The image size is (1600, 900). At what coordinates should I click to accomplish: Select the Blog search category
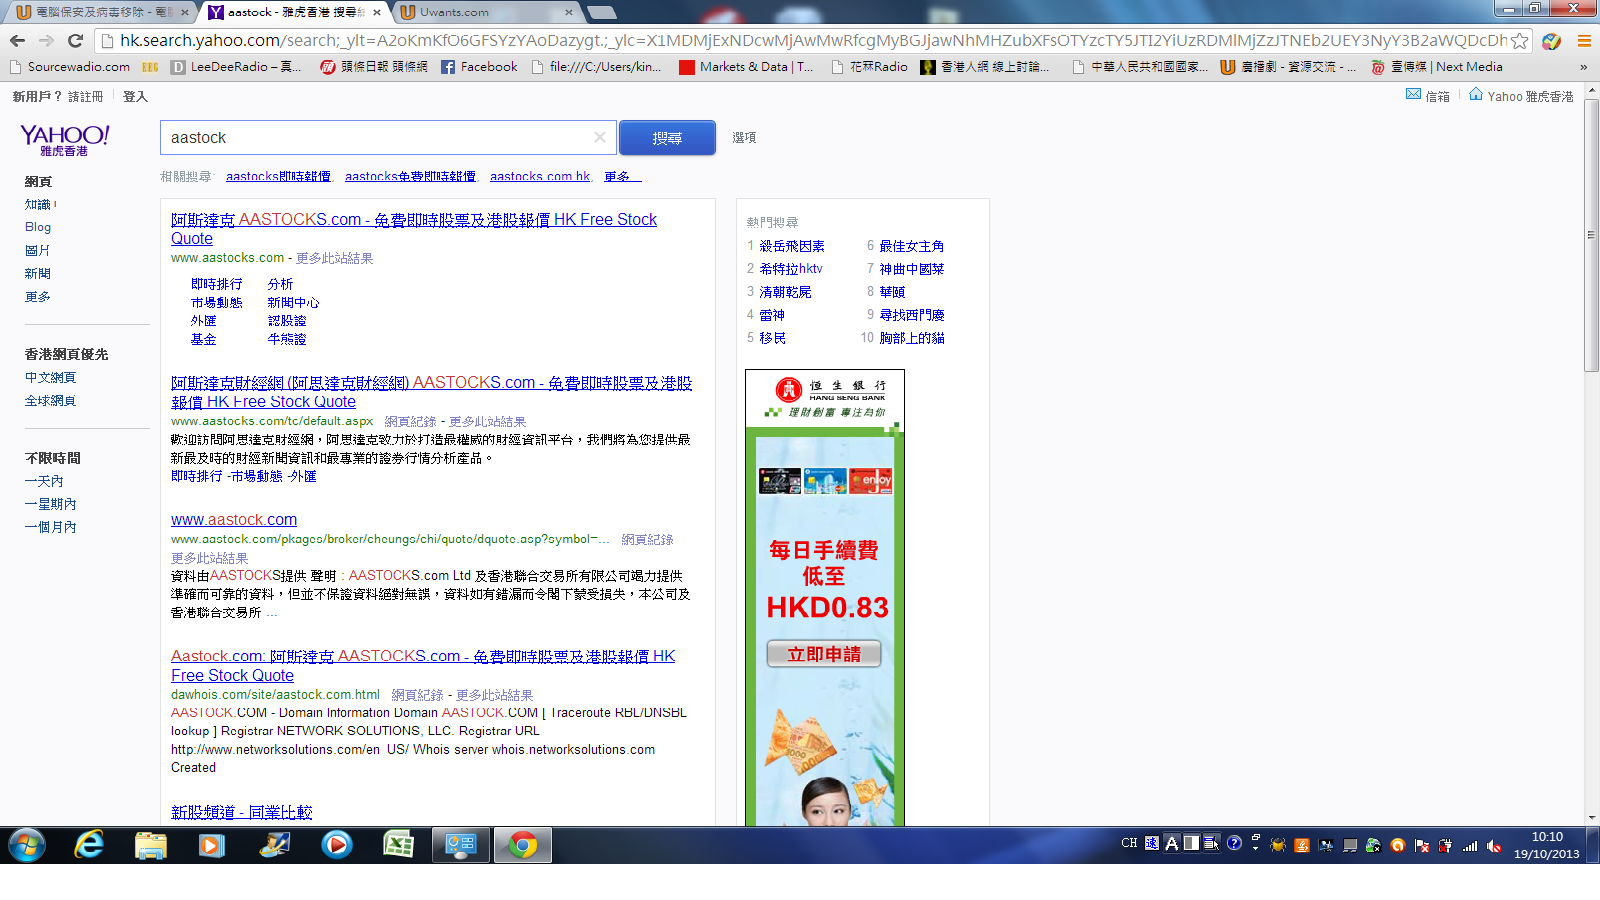38,227
